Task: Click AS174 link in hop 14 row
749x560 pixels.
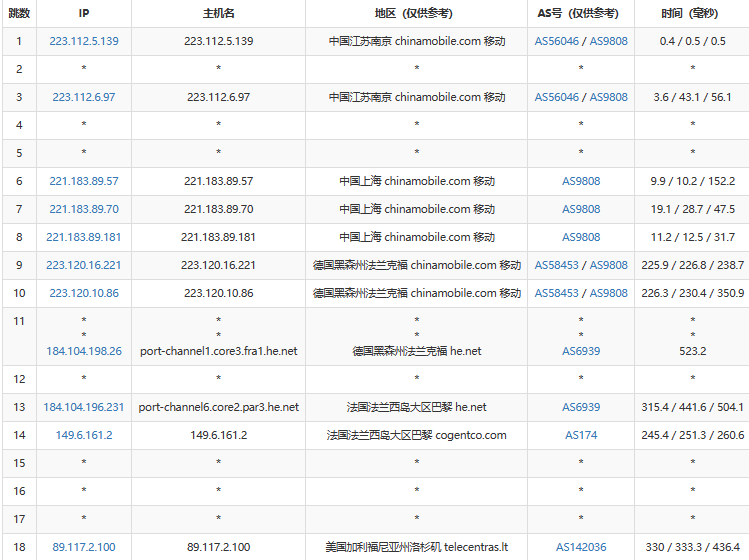Action: coord(581,435)
